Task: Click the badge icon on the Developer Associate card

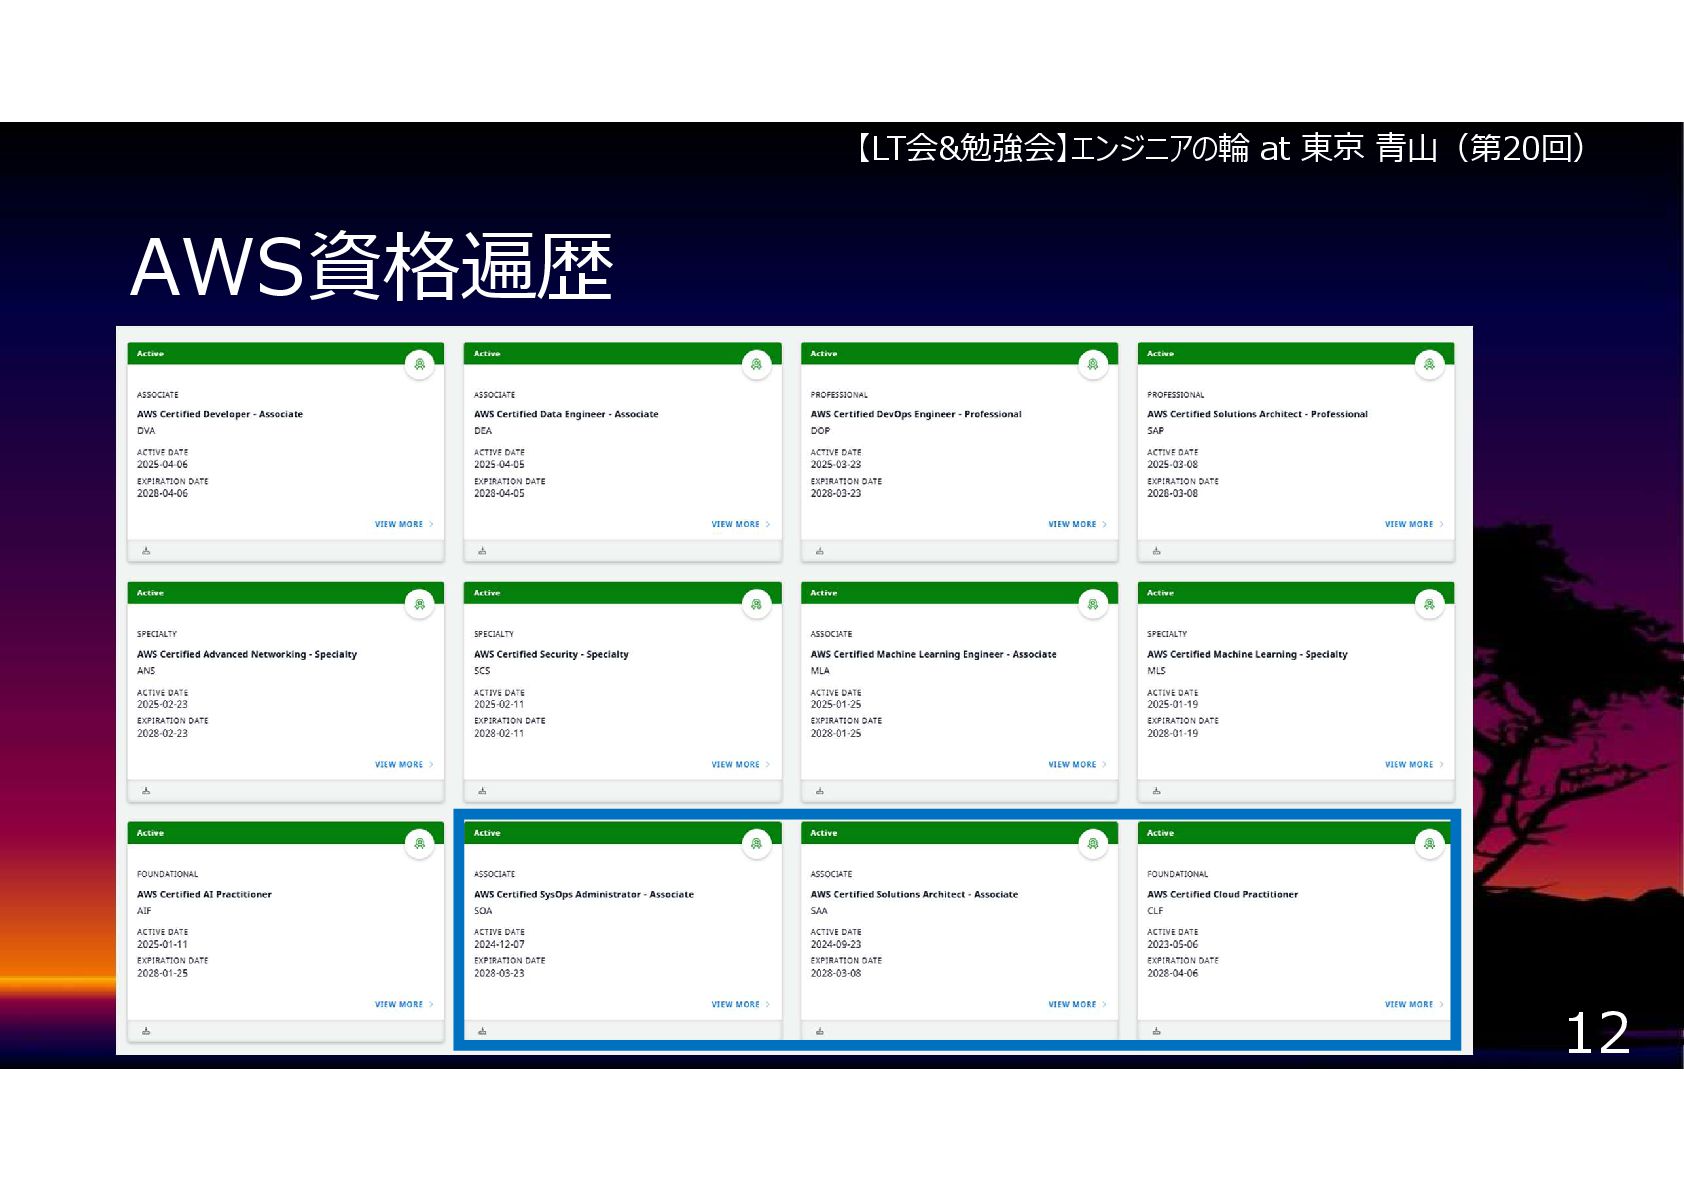Action: (420, 364)
